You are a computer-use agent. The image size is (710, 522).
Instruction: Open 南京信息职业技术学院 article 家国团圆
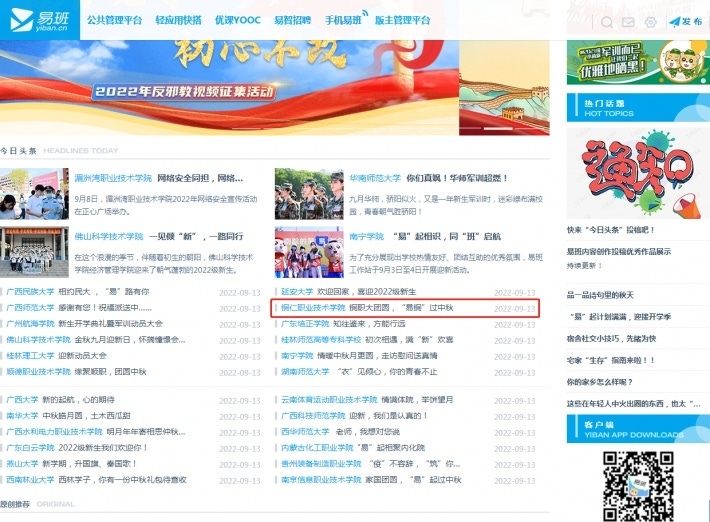[413, 479]
